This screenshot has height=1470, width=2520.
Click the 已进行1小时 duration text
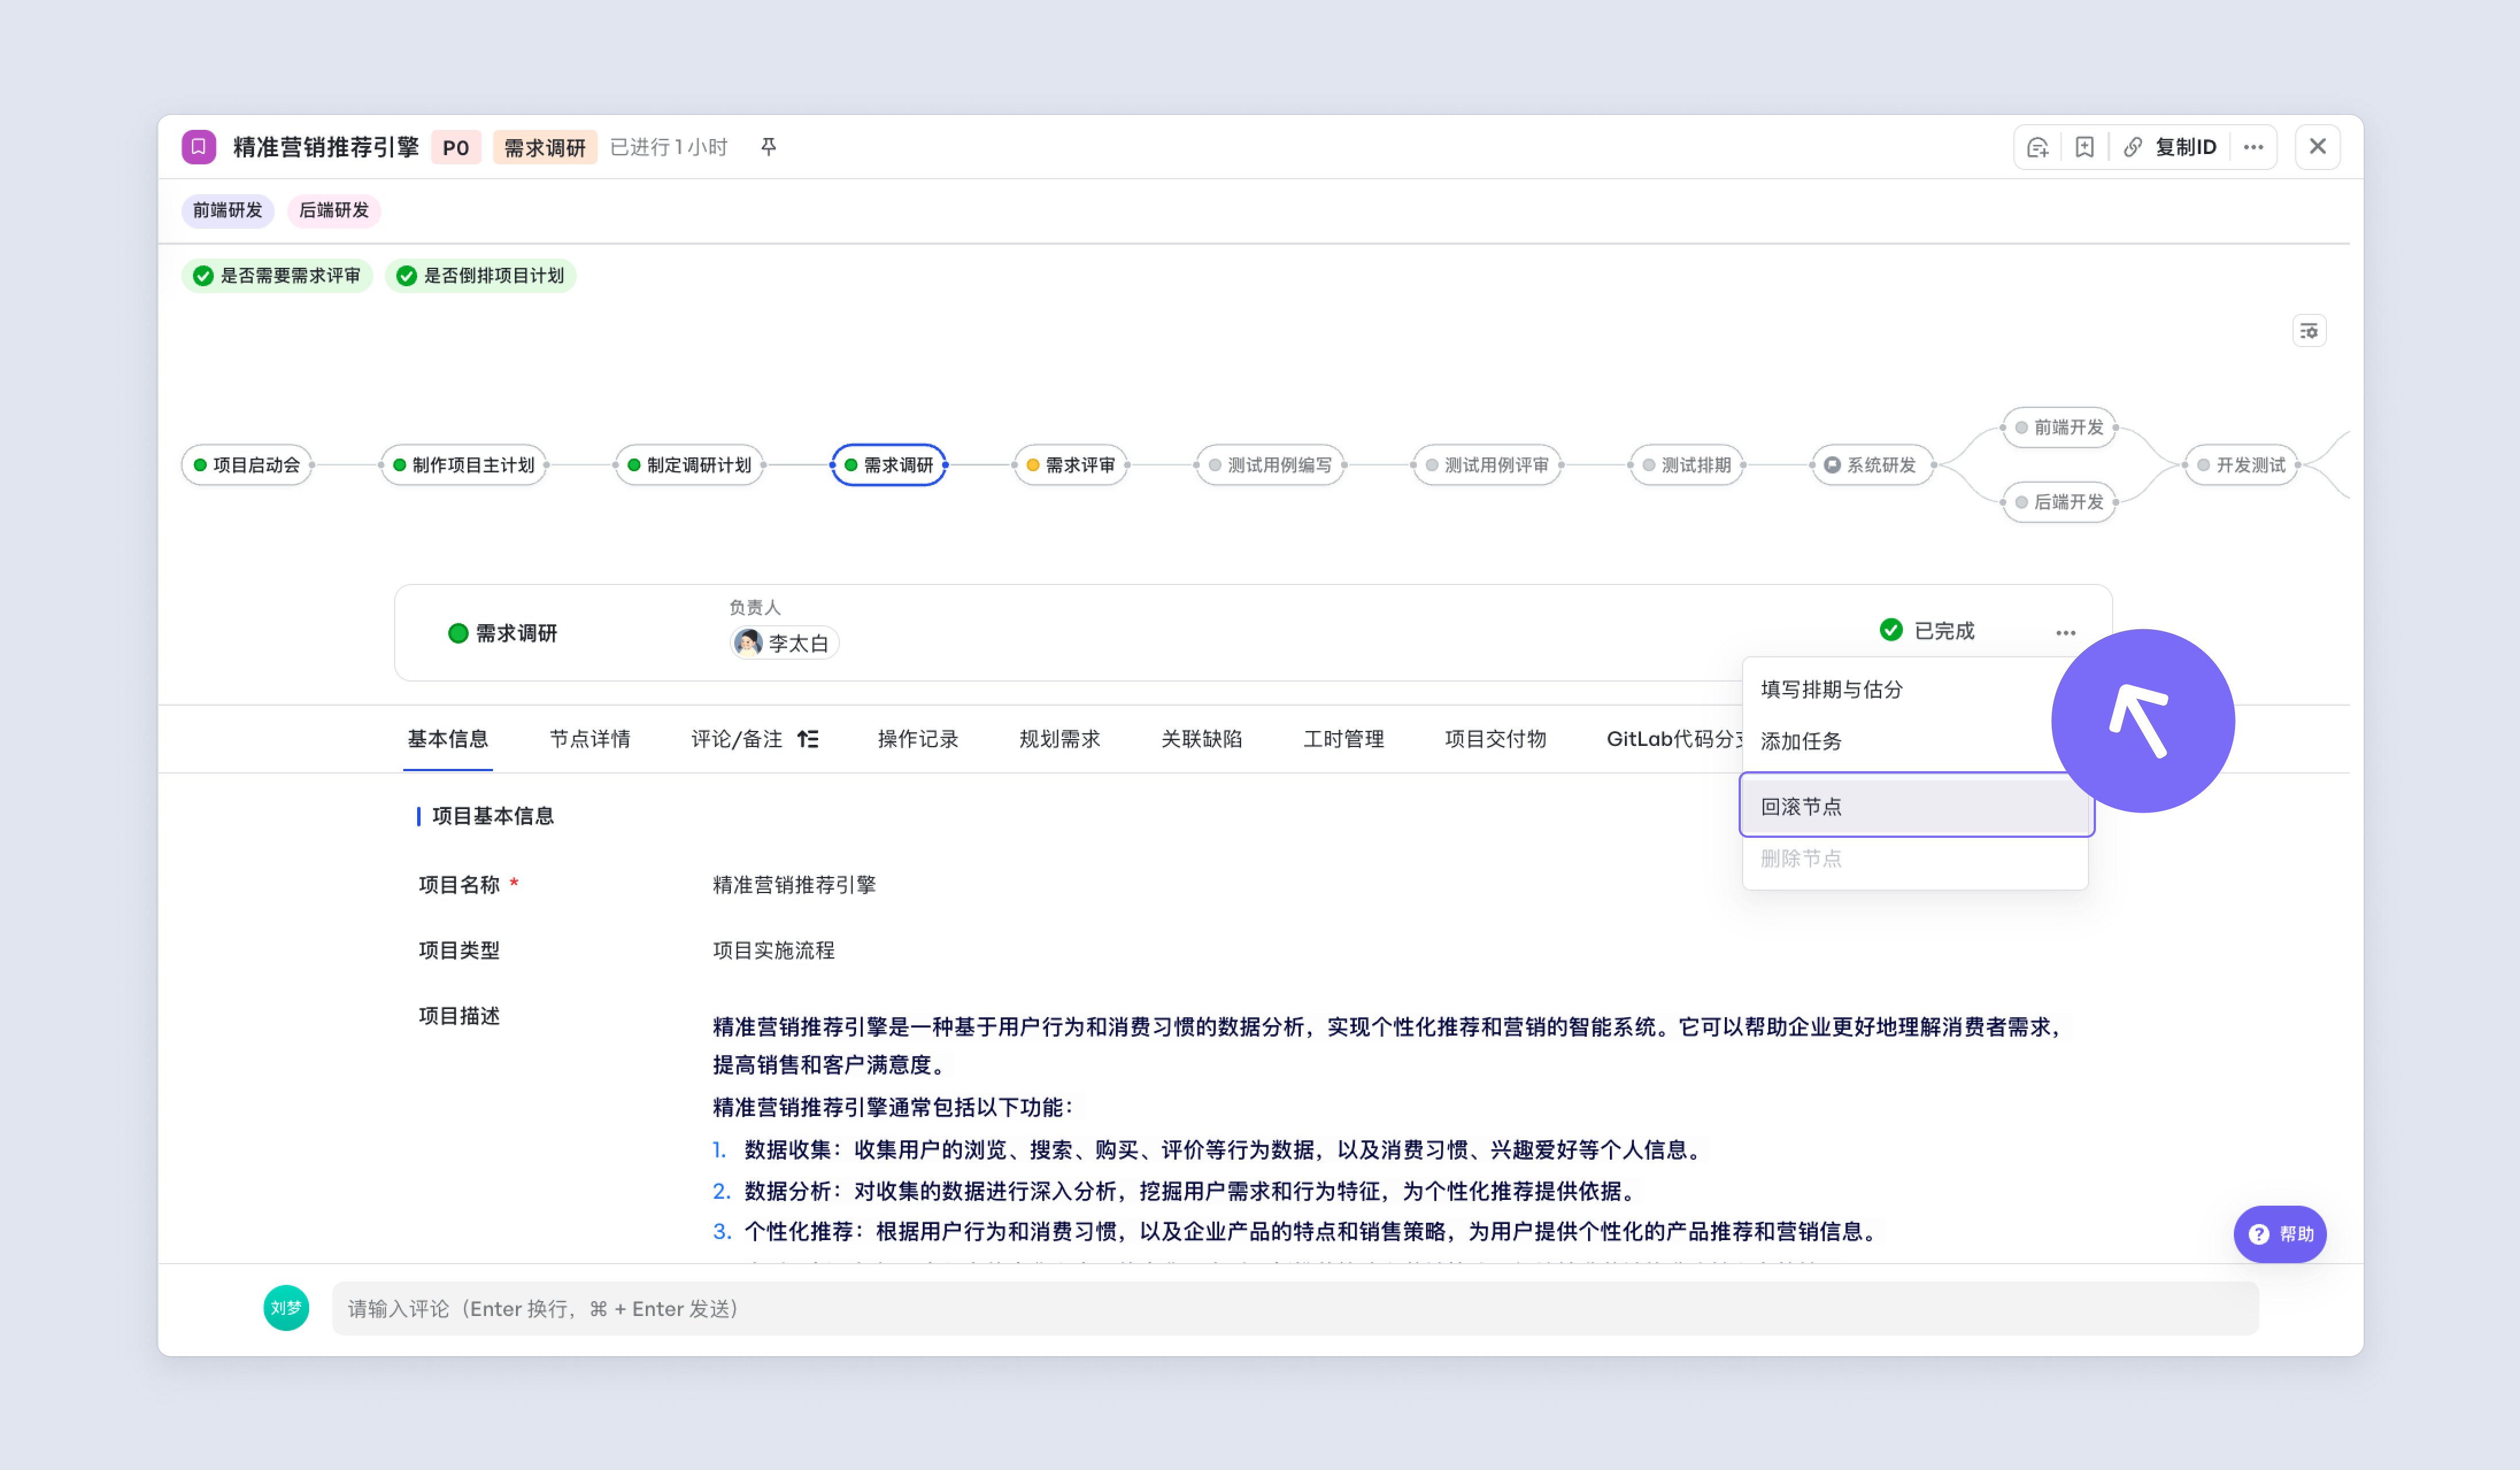(669, 148)
